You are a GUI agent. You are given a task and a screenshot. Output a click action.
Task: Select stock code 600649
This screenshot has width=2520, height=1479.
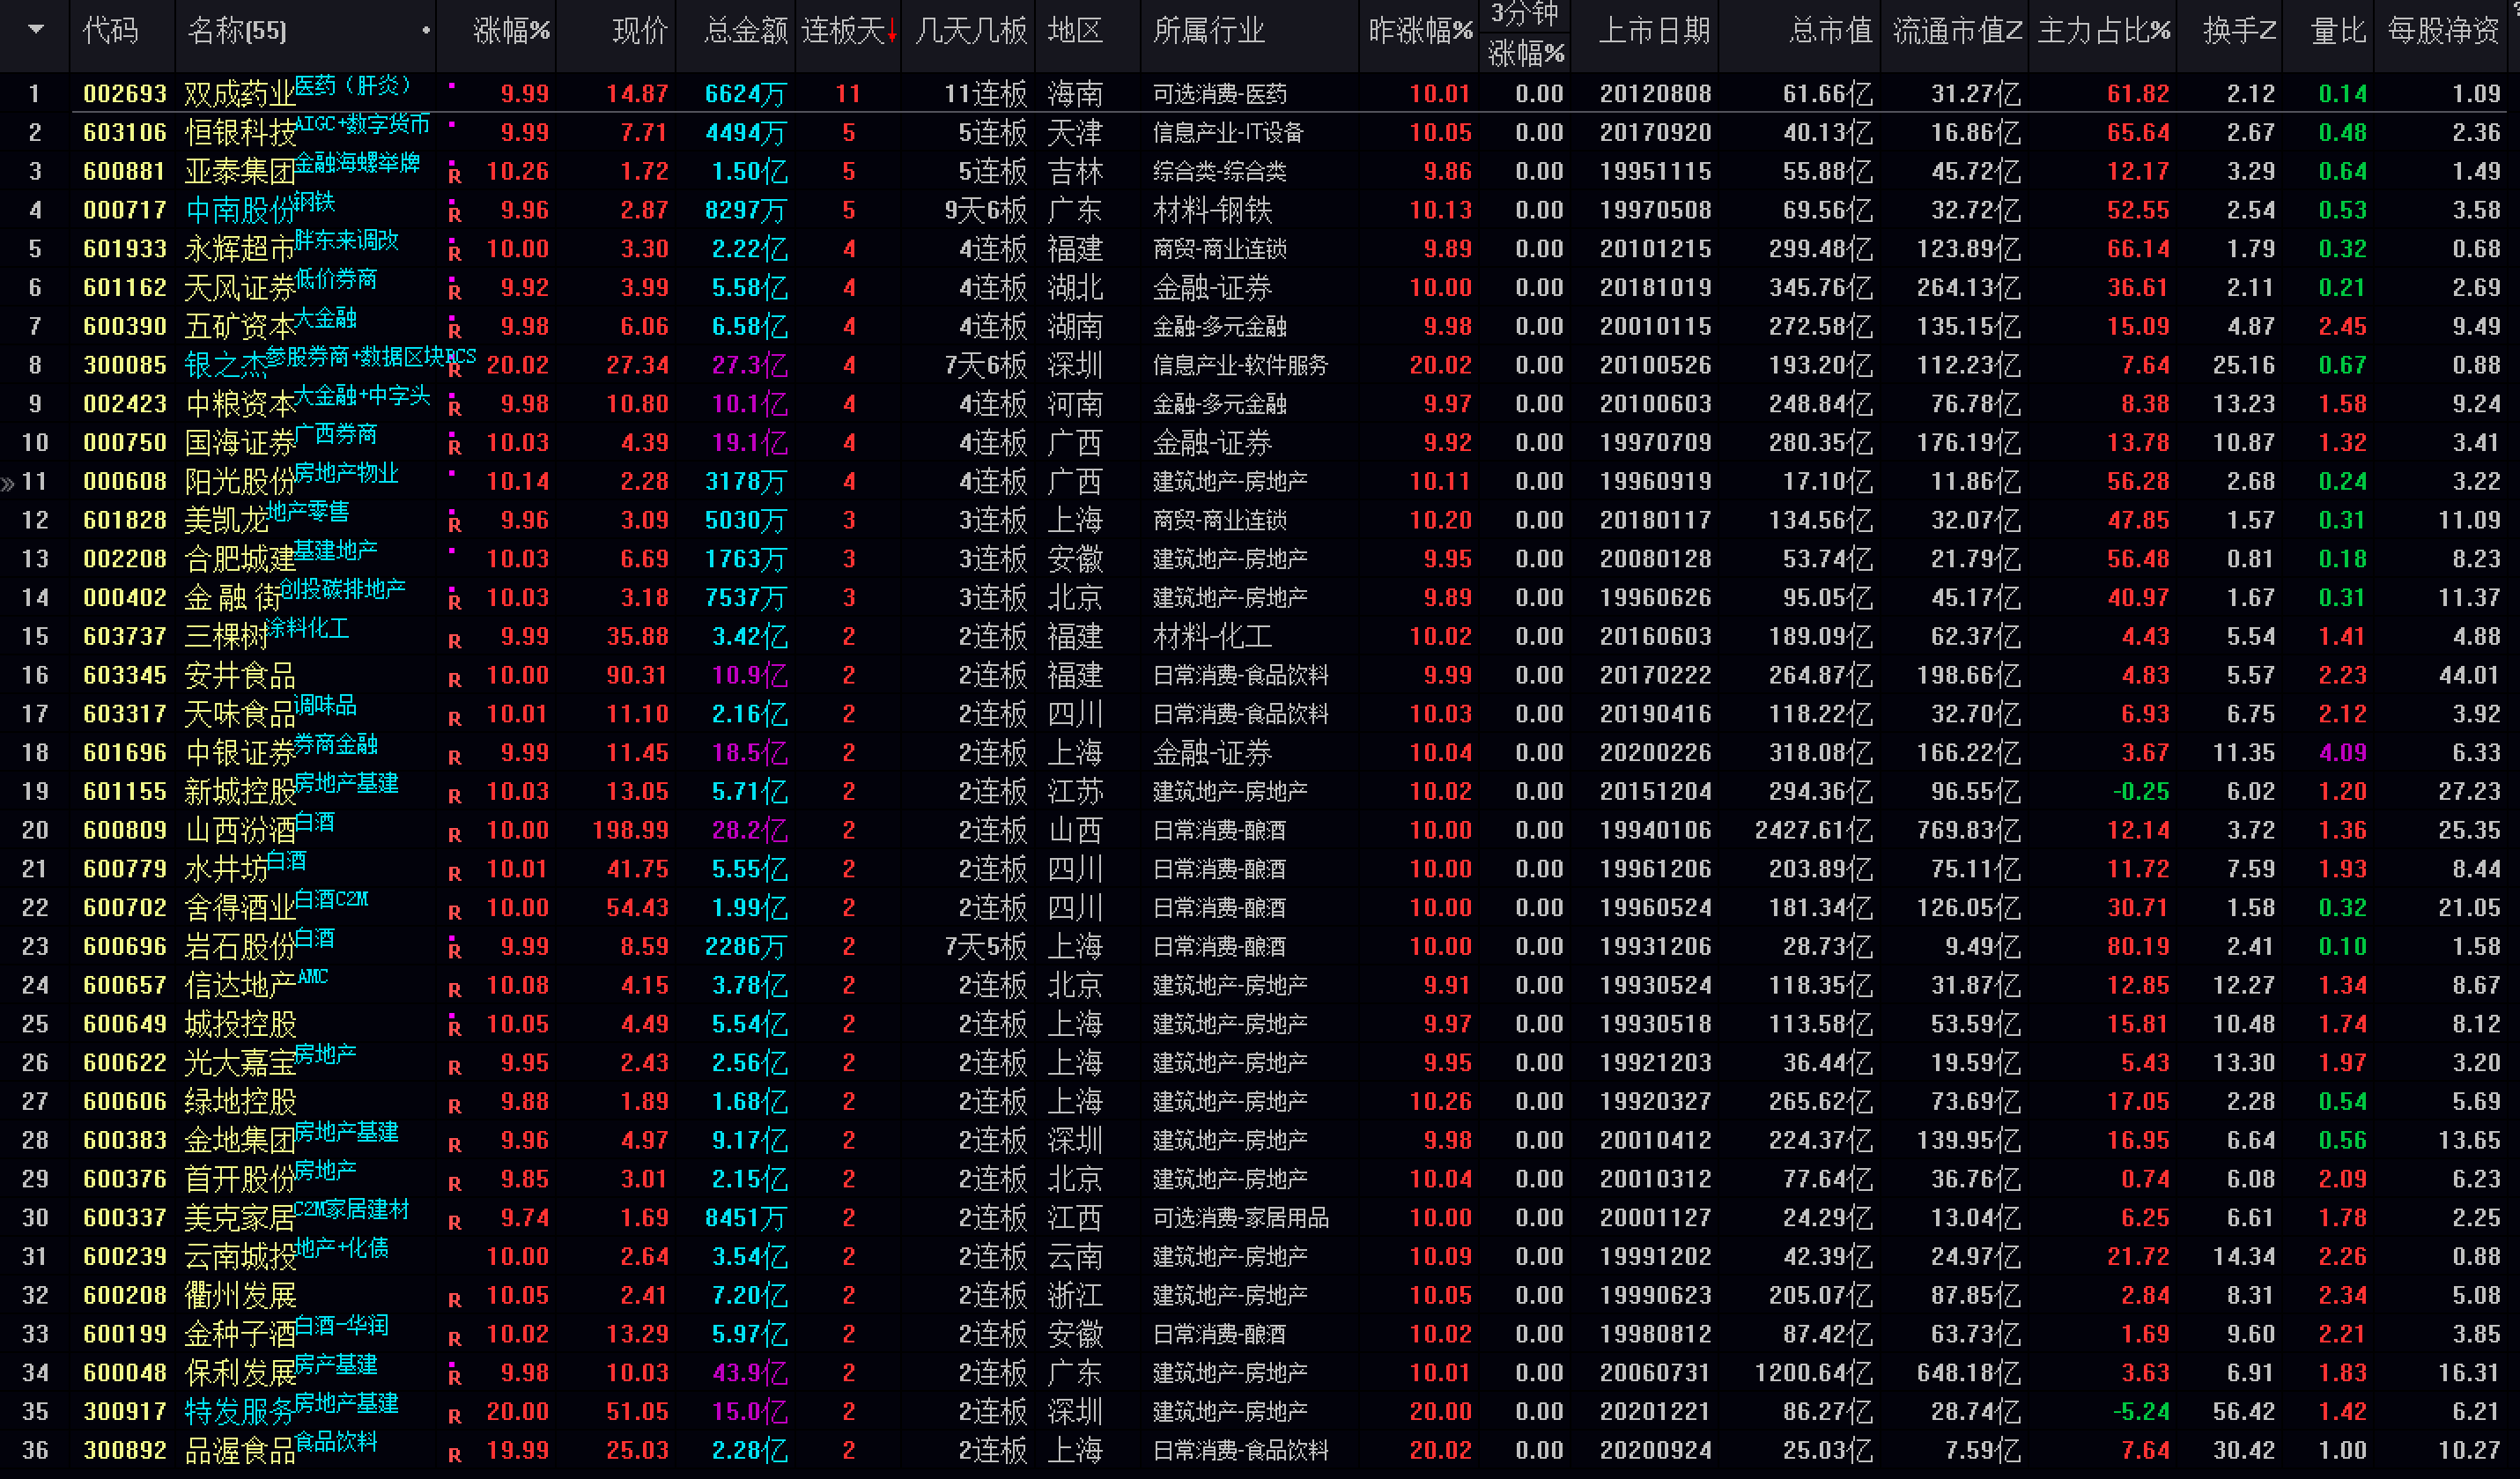coord(125,1025)
